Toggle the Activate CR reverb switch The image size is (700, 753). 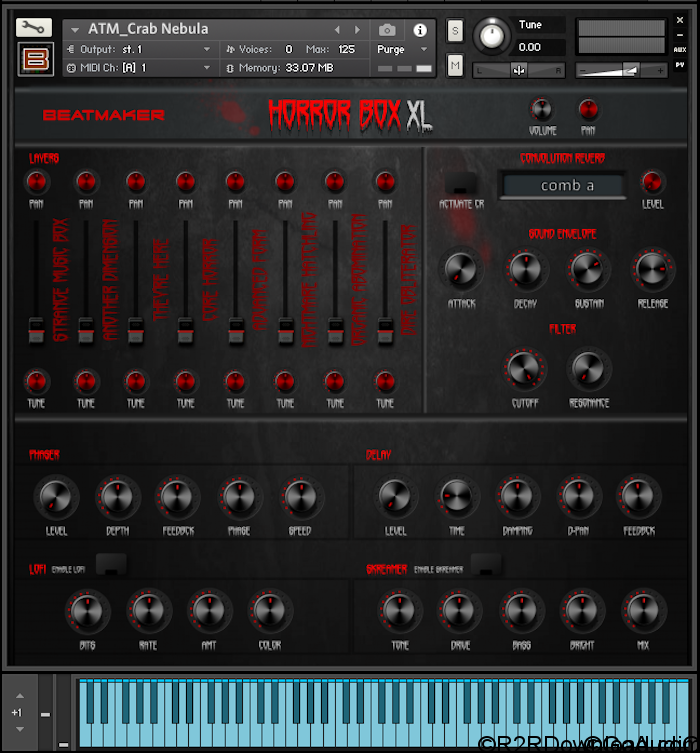pos(460,183)
